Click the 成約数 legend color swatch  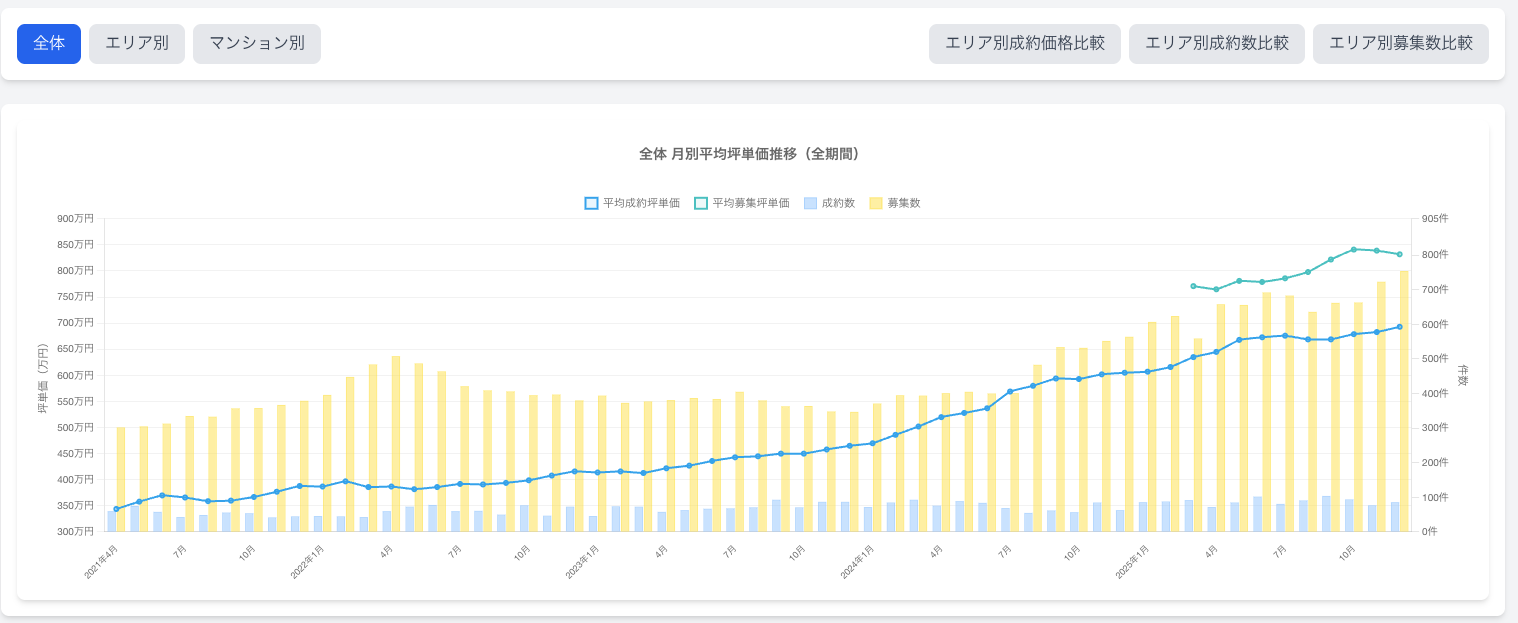[x=811, y=203]
